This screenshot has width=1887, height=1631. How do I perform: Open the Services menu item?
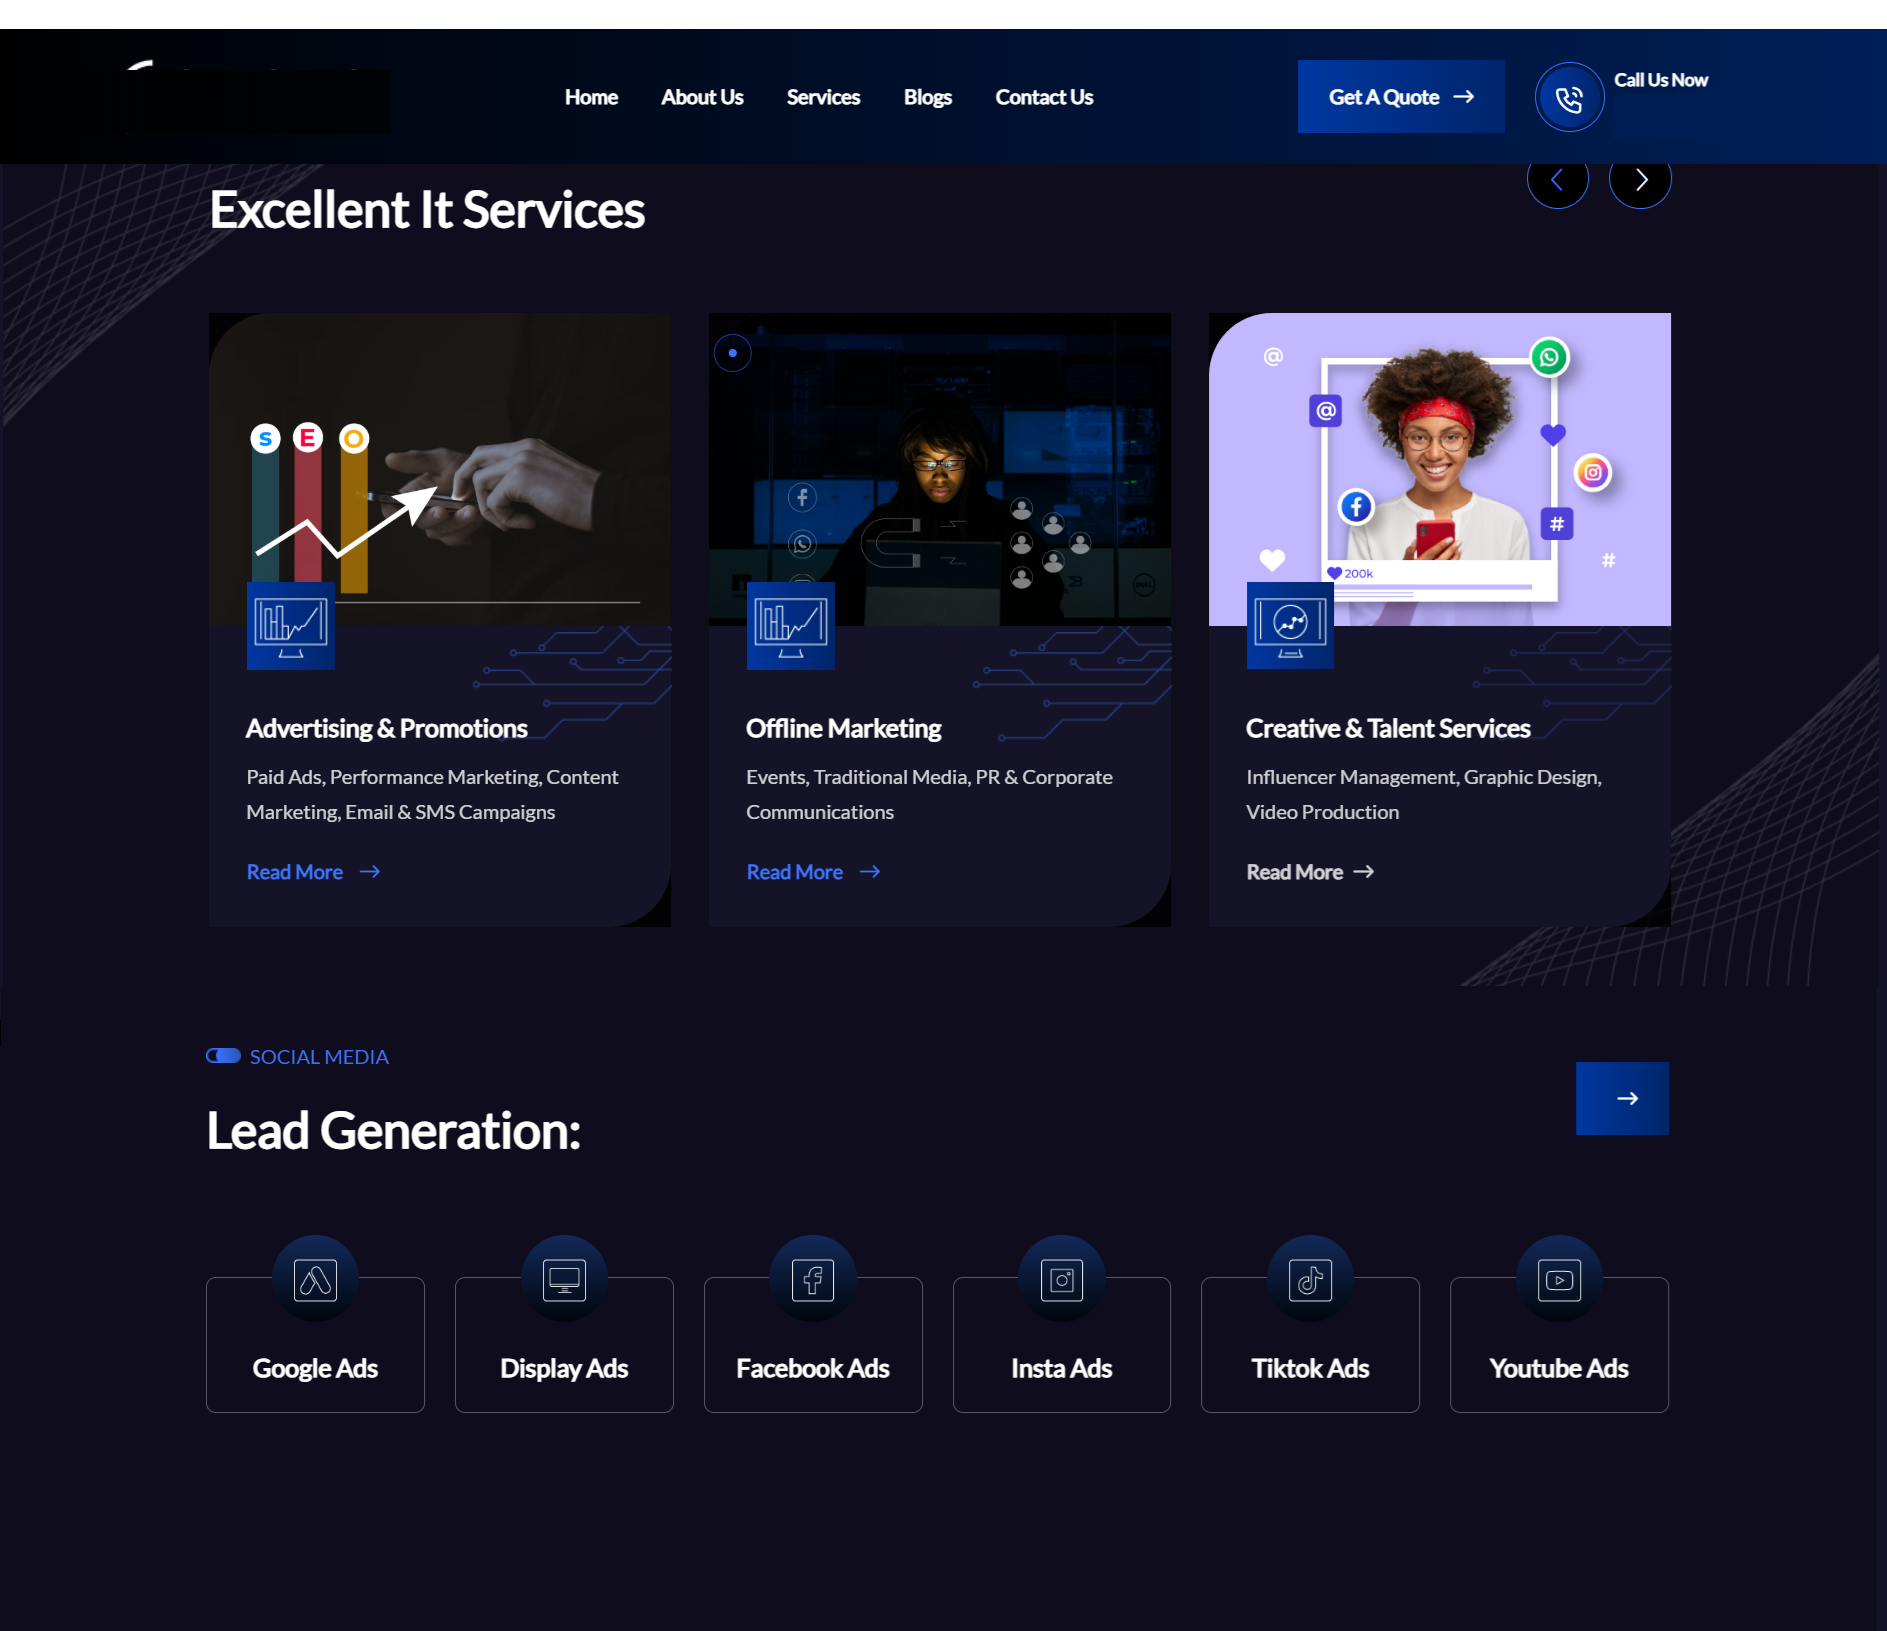(x=823, y=97)
